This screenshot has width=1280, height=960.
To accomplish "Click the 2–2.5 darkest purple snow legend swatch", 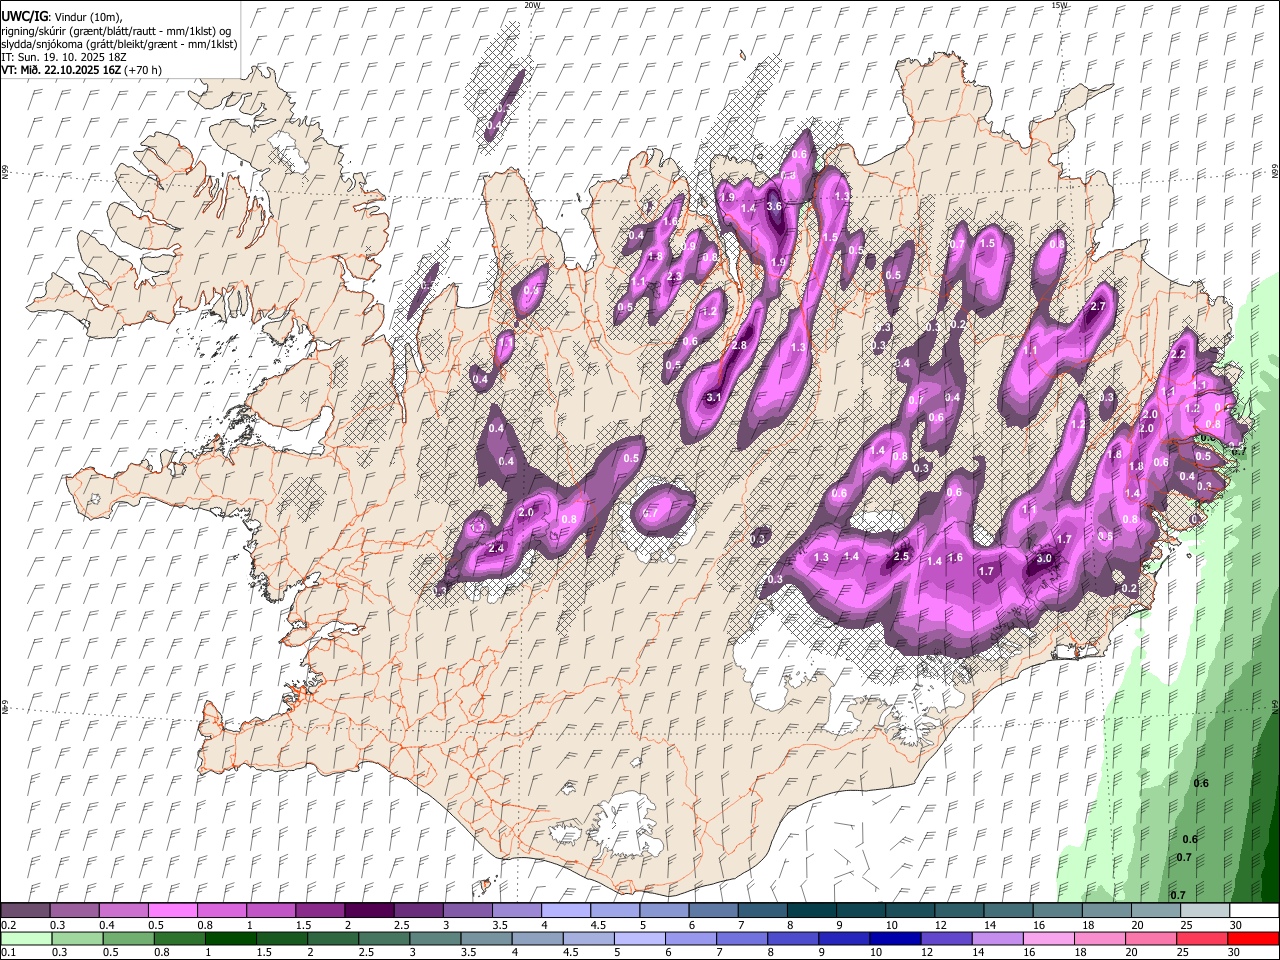I will tap(369, 911).
